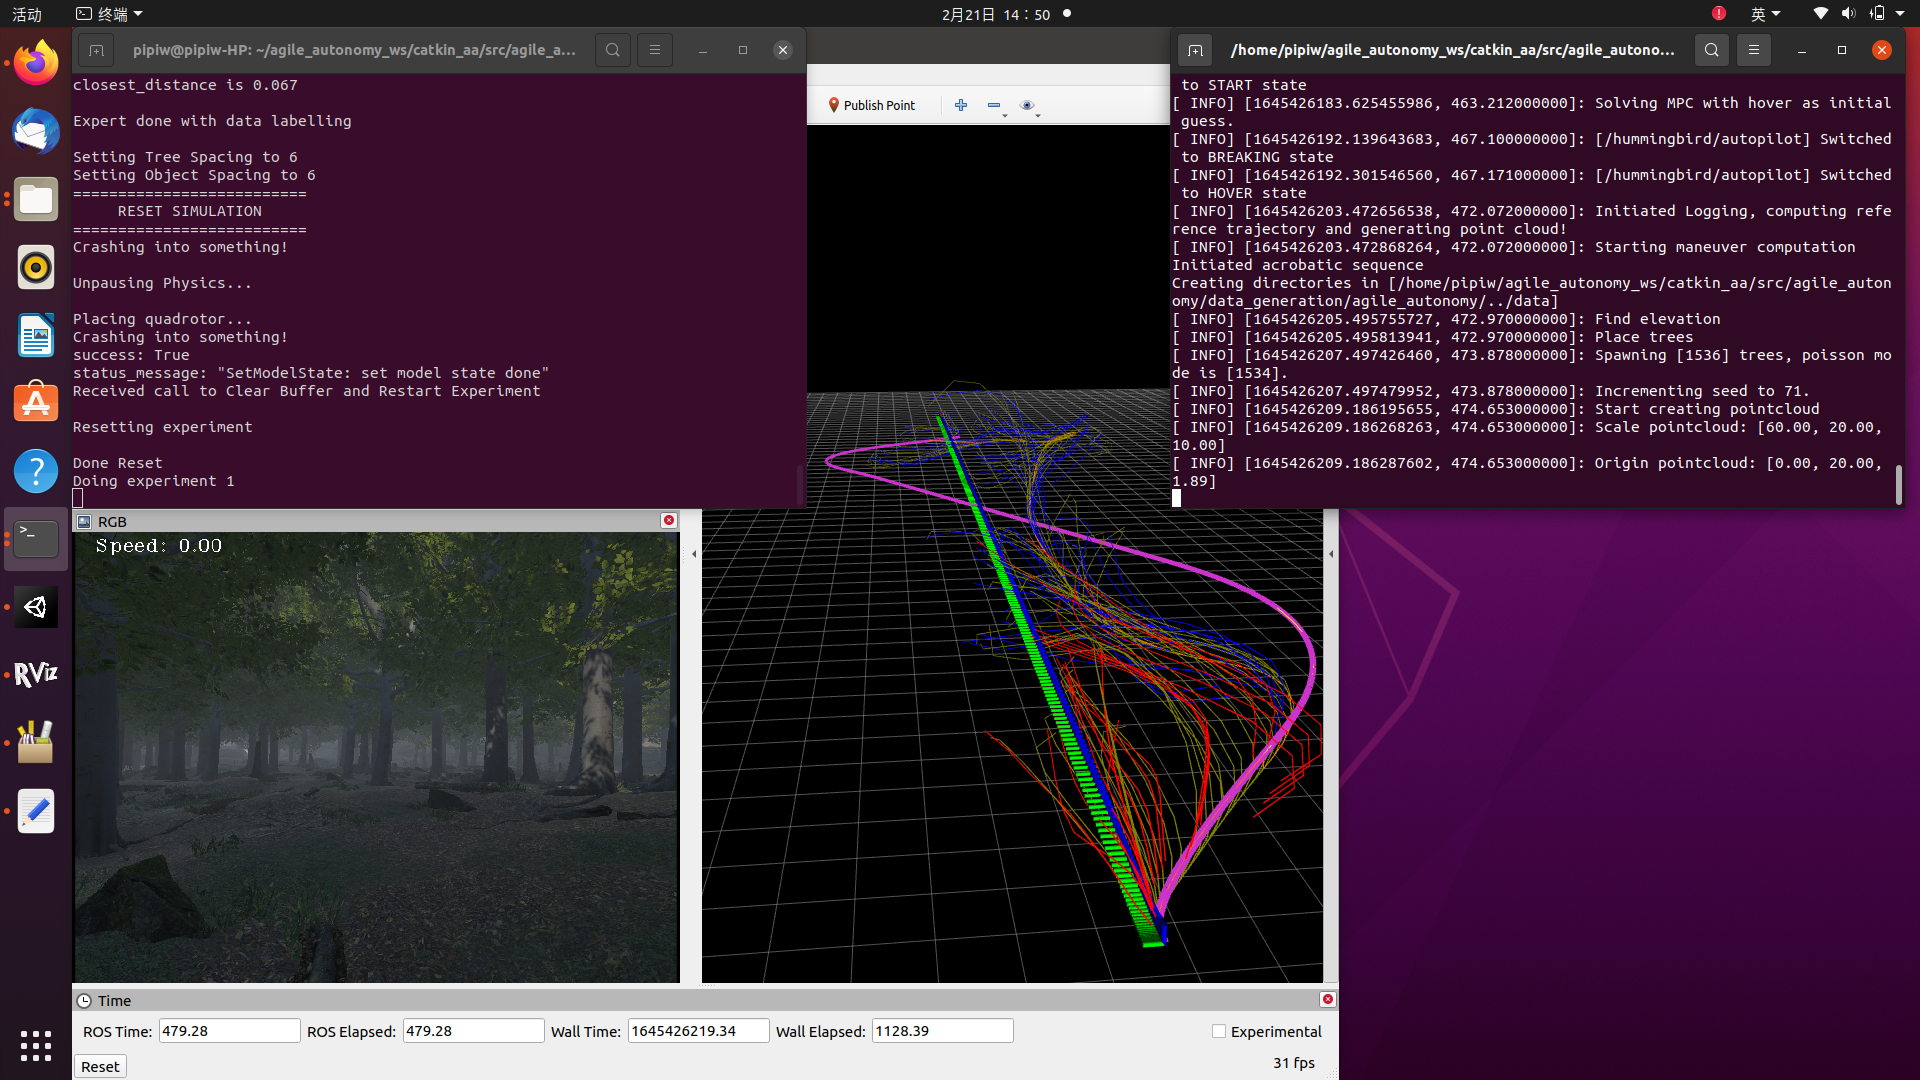1920x1080 pixels.
Task: Close the Time panel
Action: coord(1327,1000)
